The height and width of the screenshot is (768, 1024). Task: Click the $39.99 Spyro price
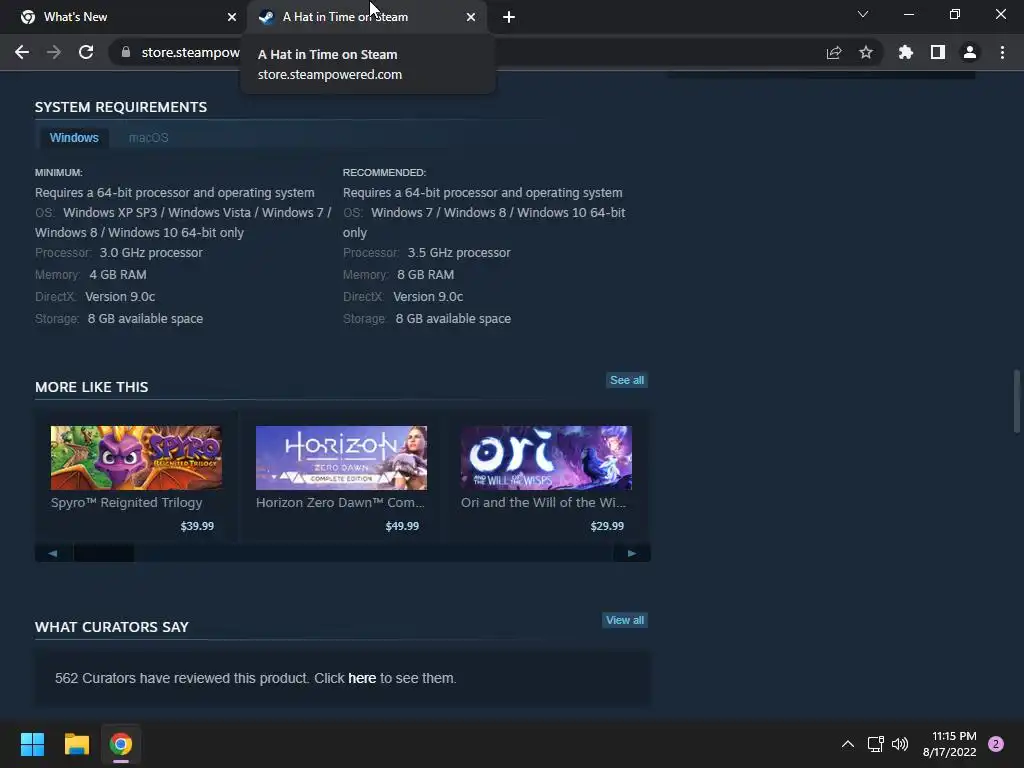(197, 526)
